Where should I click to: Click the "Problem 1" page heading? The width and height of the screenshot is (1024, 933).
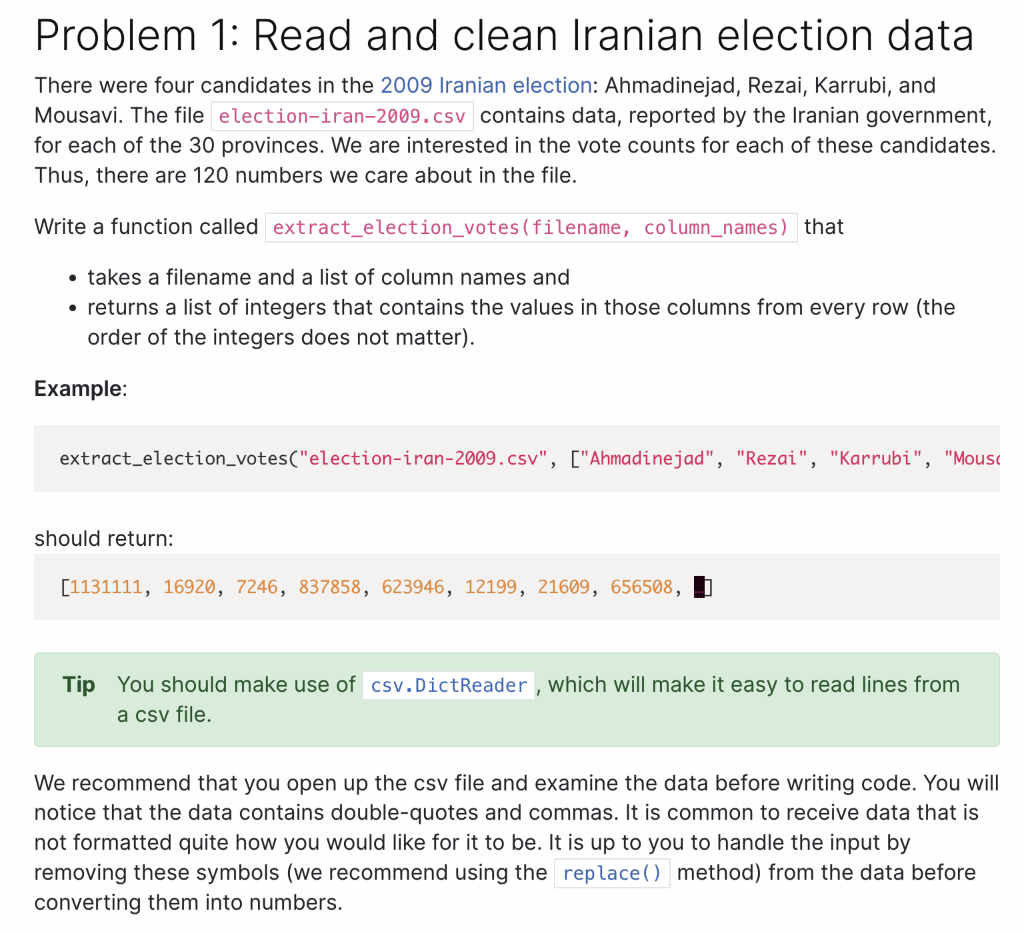[504, 35]
